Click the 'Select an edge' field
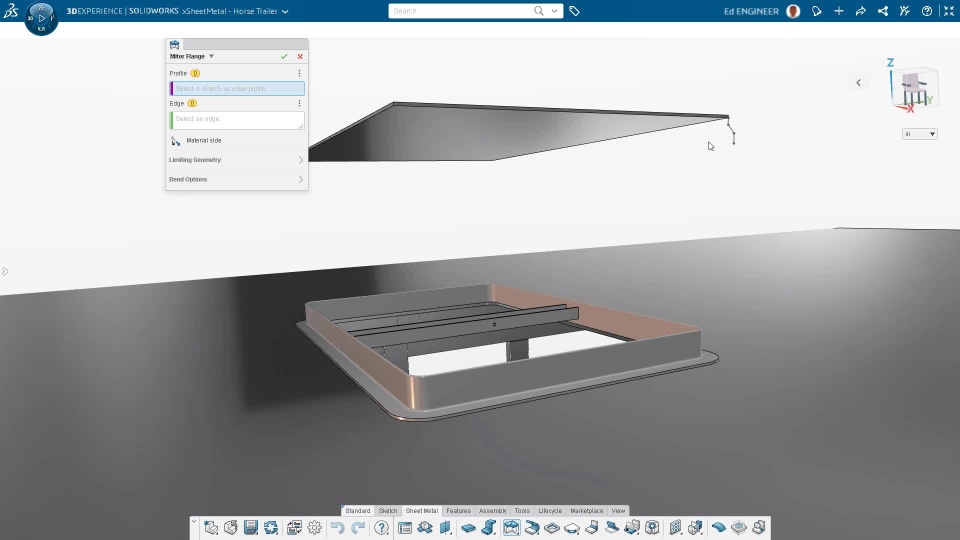The image size is (960, 540). [237, 120]
